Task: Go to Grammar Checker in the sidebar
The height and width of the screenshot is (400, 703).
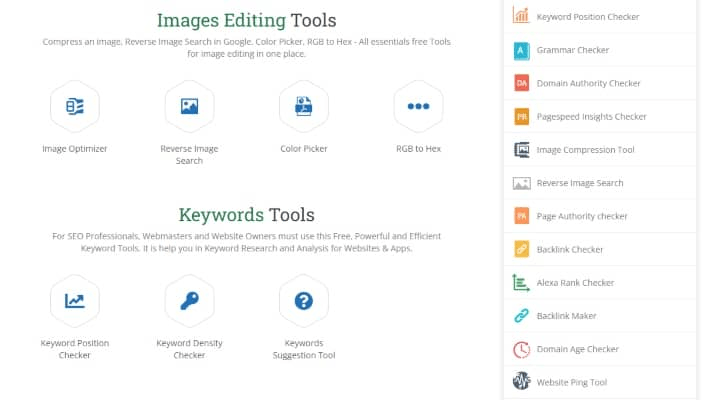Action: pyautogui.click(x=573, y=50)
